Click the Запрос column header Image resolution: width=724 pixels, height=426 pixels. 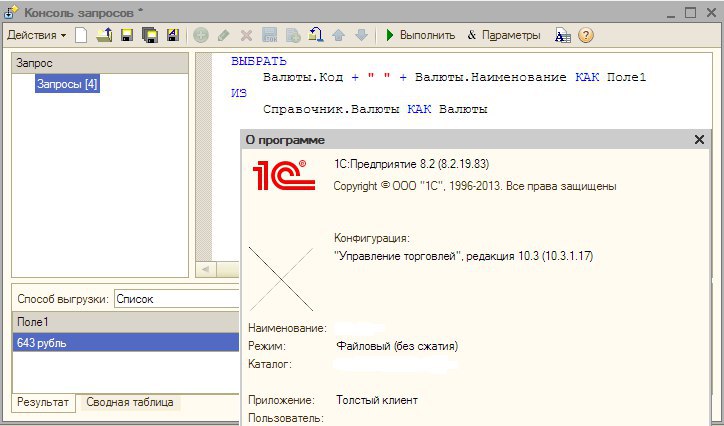click(100, 63)
